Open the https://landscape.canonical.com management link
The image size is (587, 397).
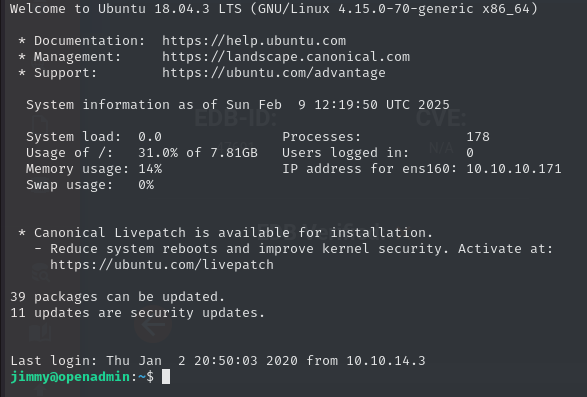coord(286,57)
